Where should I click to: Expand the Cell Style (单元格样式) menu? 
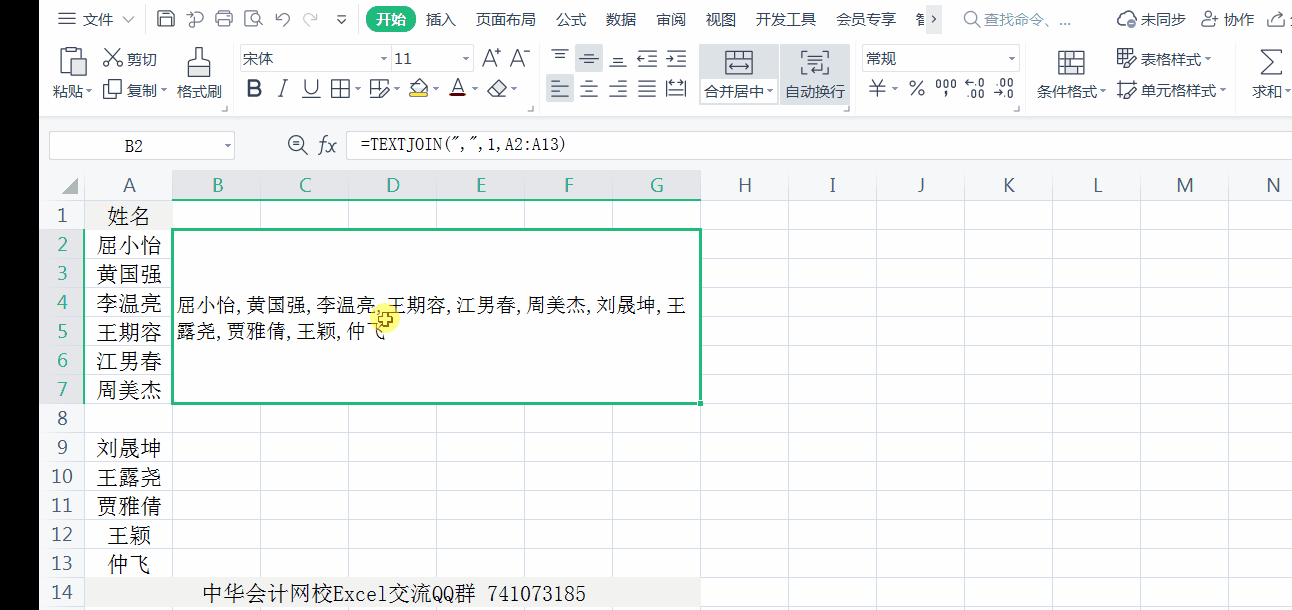(1171, 90)
